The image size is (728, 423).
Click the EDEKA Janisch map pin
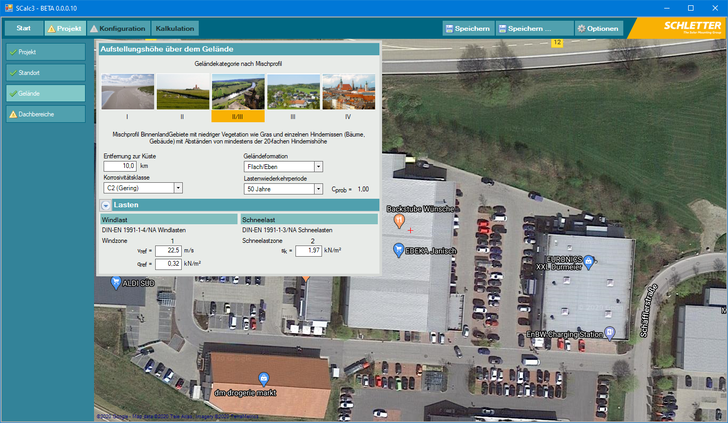coord(398,250)
